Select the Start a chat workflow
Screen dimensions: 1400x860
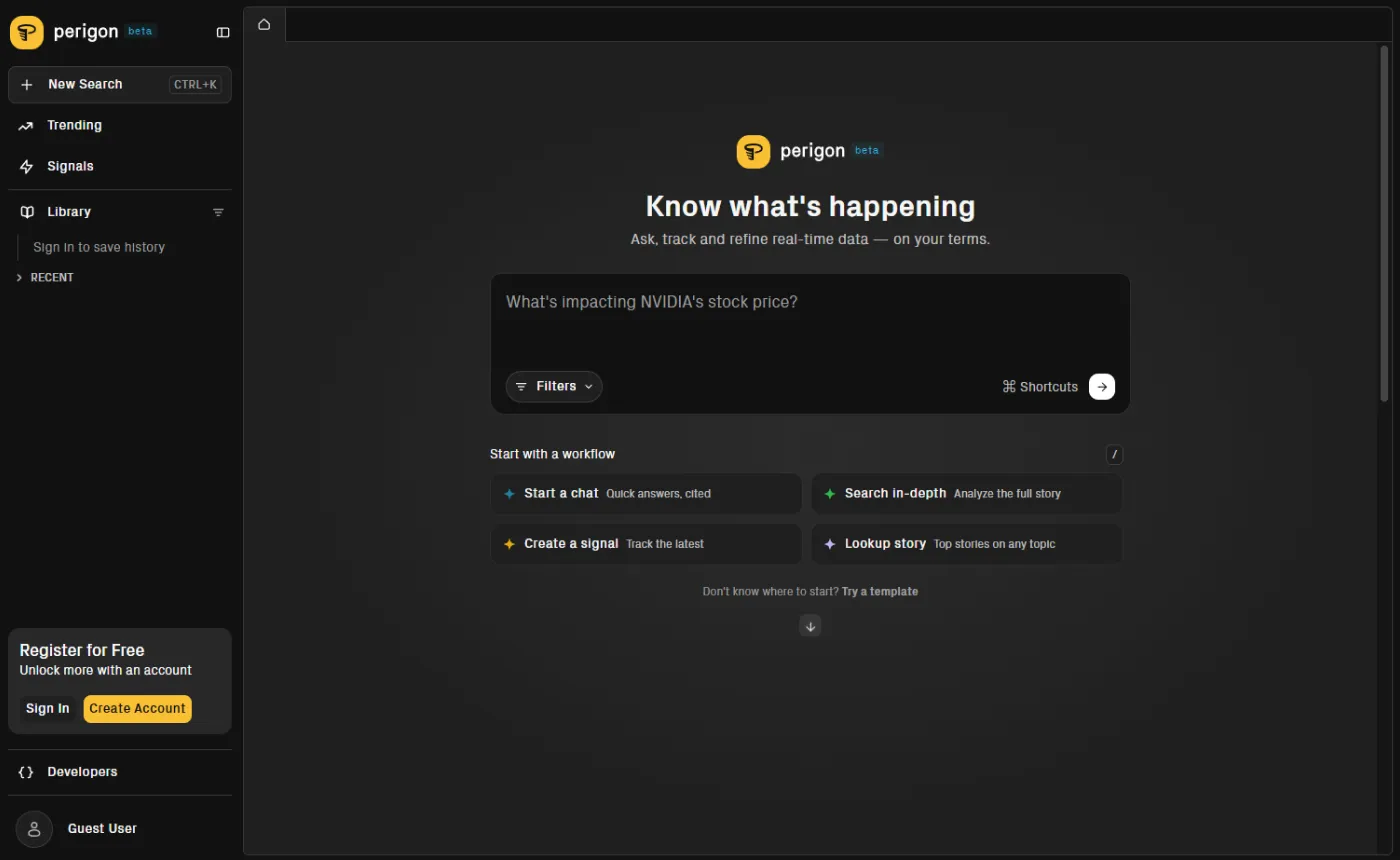point(646,493)
